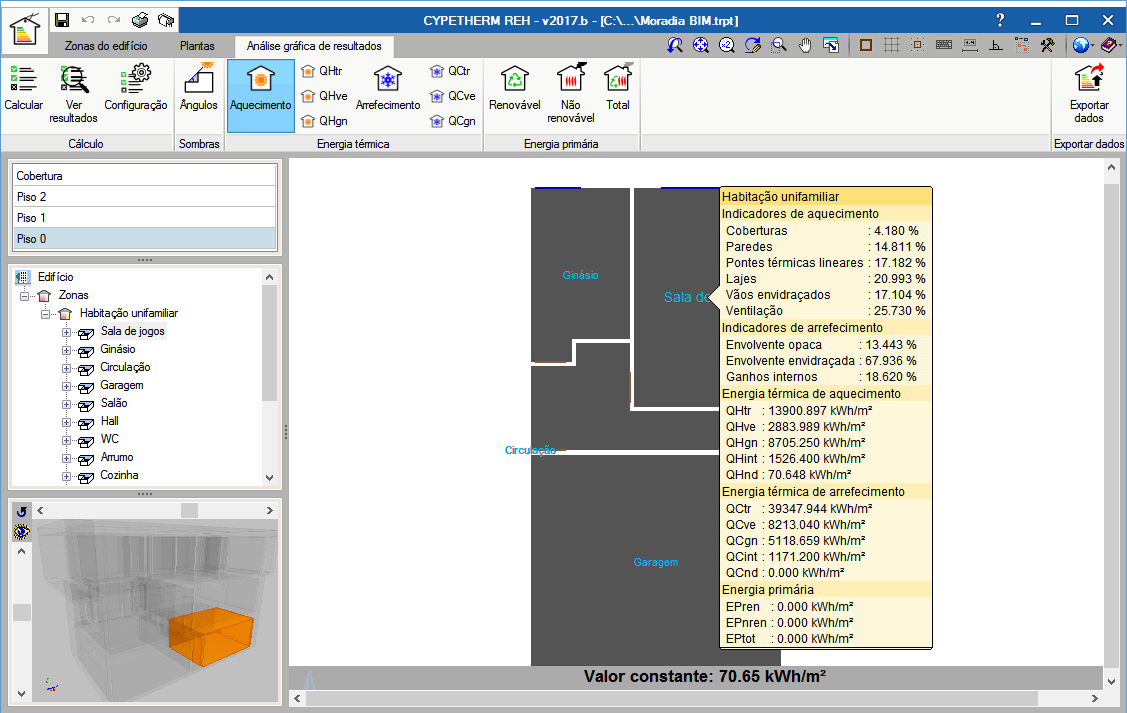Display Renovável primary energy
The height and width of the screenshot is (713, 1127).
pos(515,88)
